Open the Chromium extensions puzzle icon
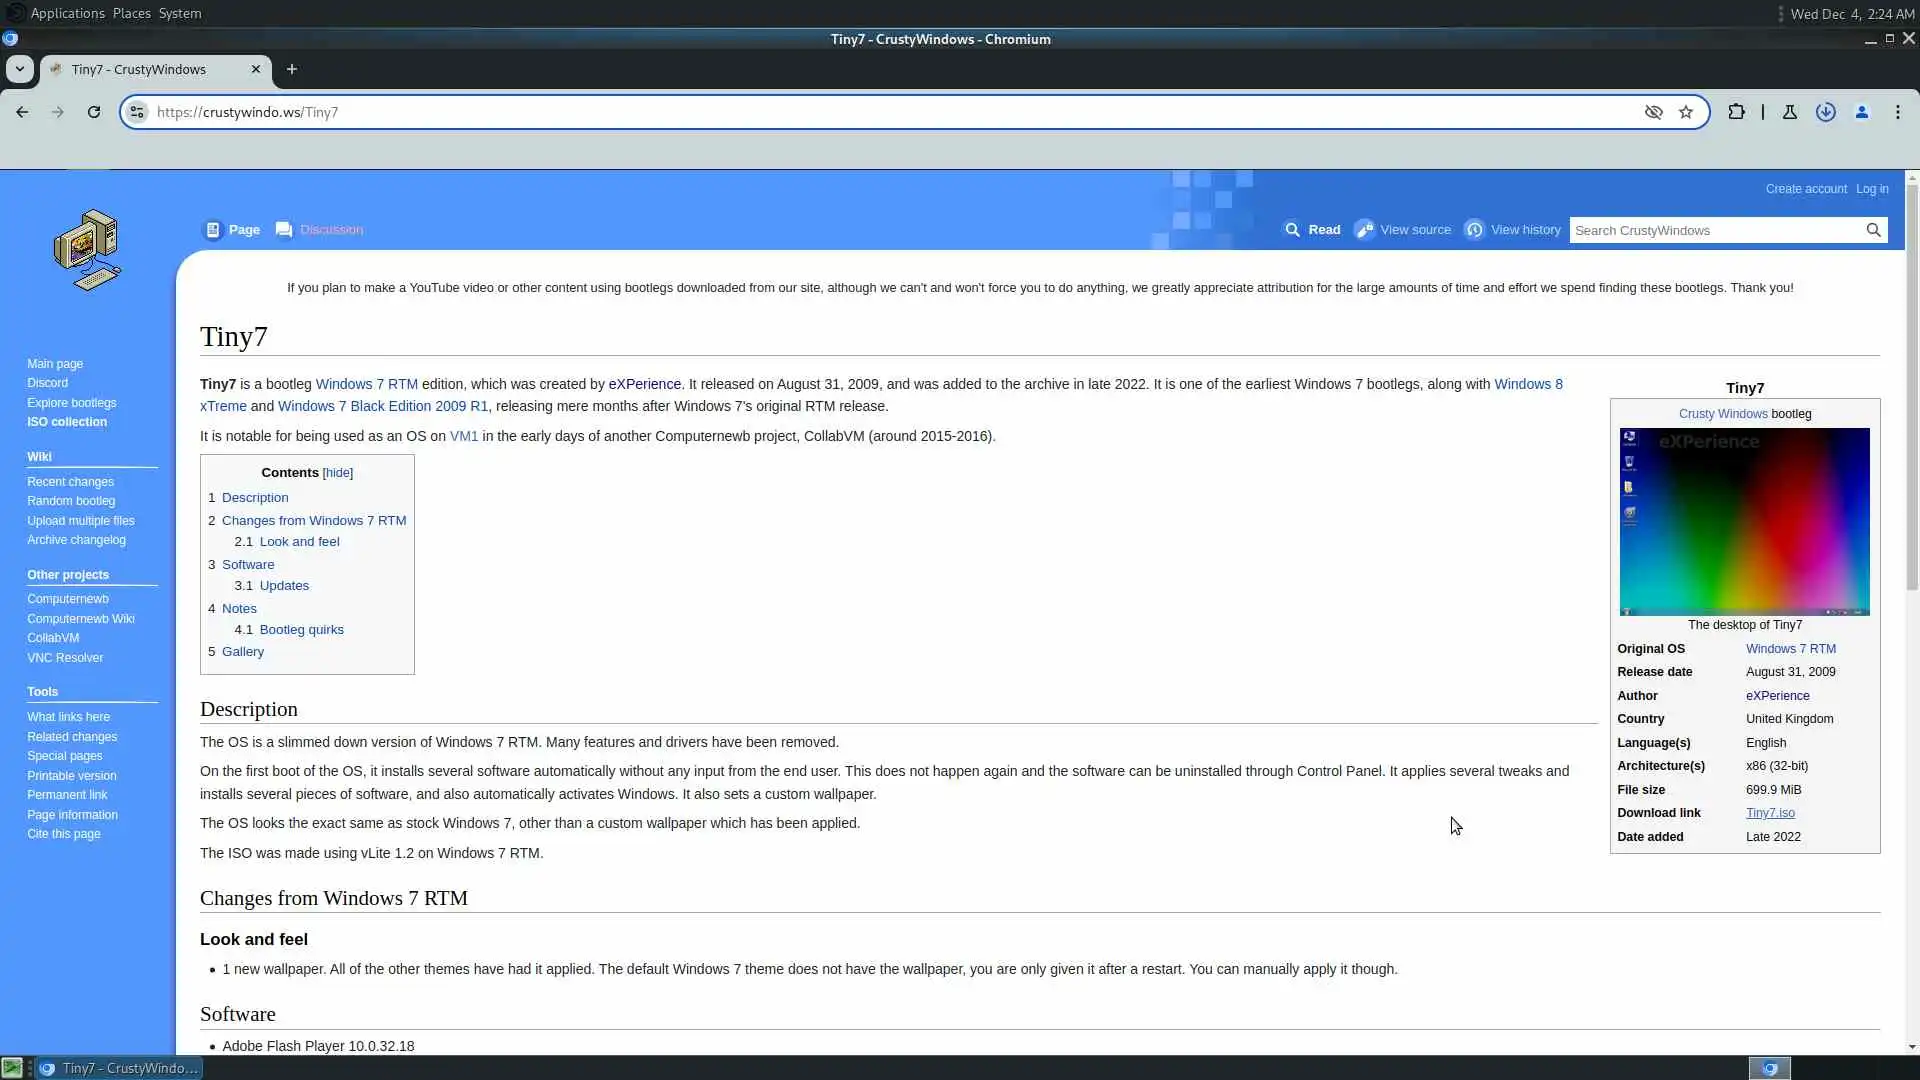Image resolution: width=1920 pixels, height=1080 pixels. tap(1737, 112)
